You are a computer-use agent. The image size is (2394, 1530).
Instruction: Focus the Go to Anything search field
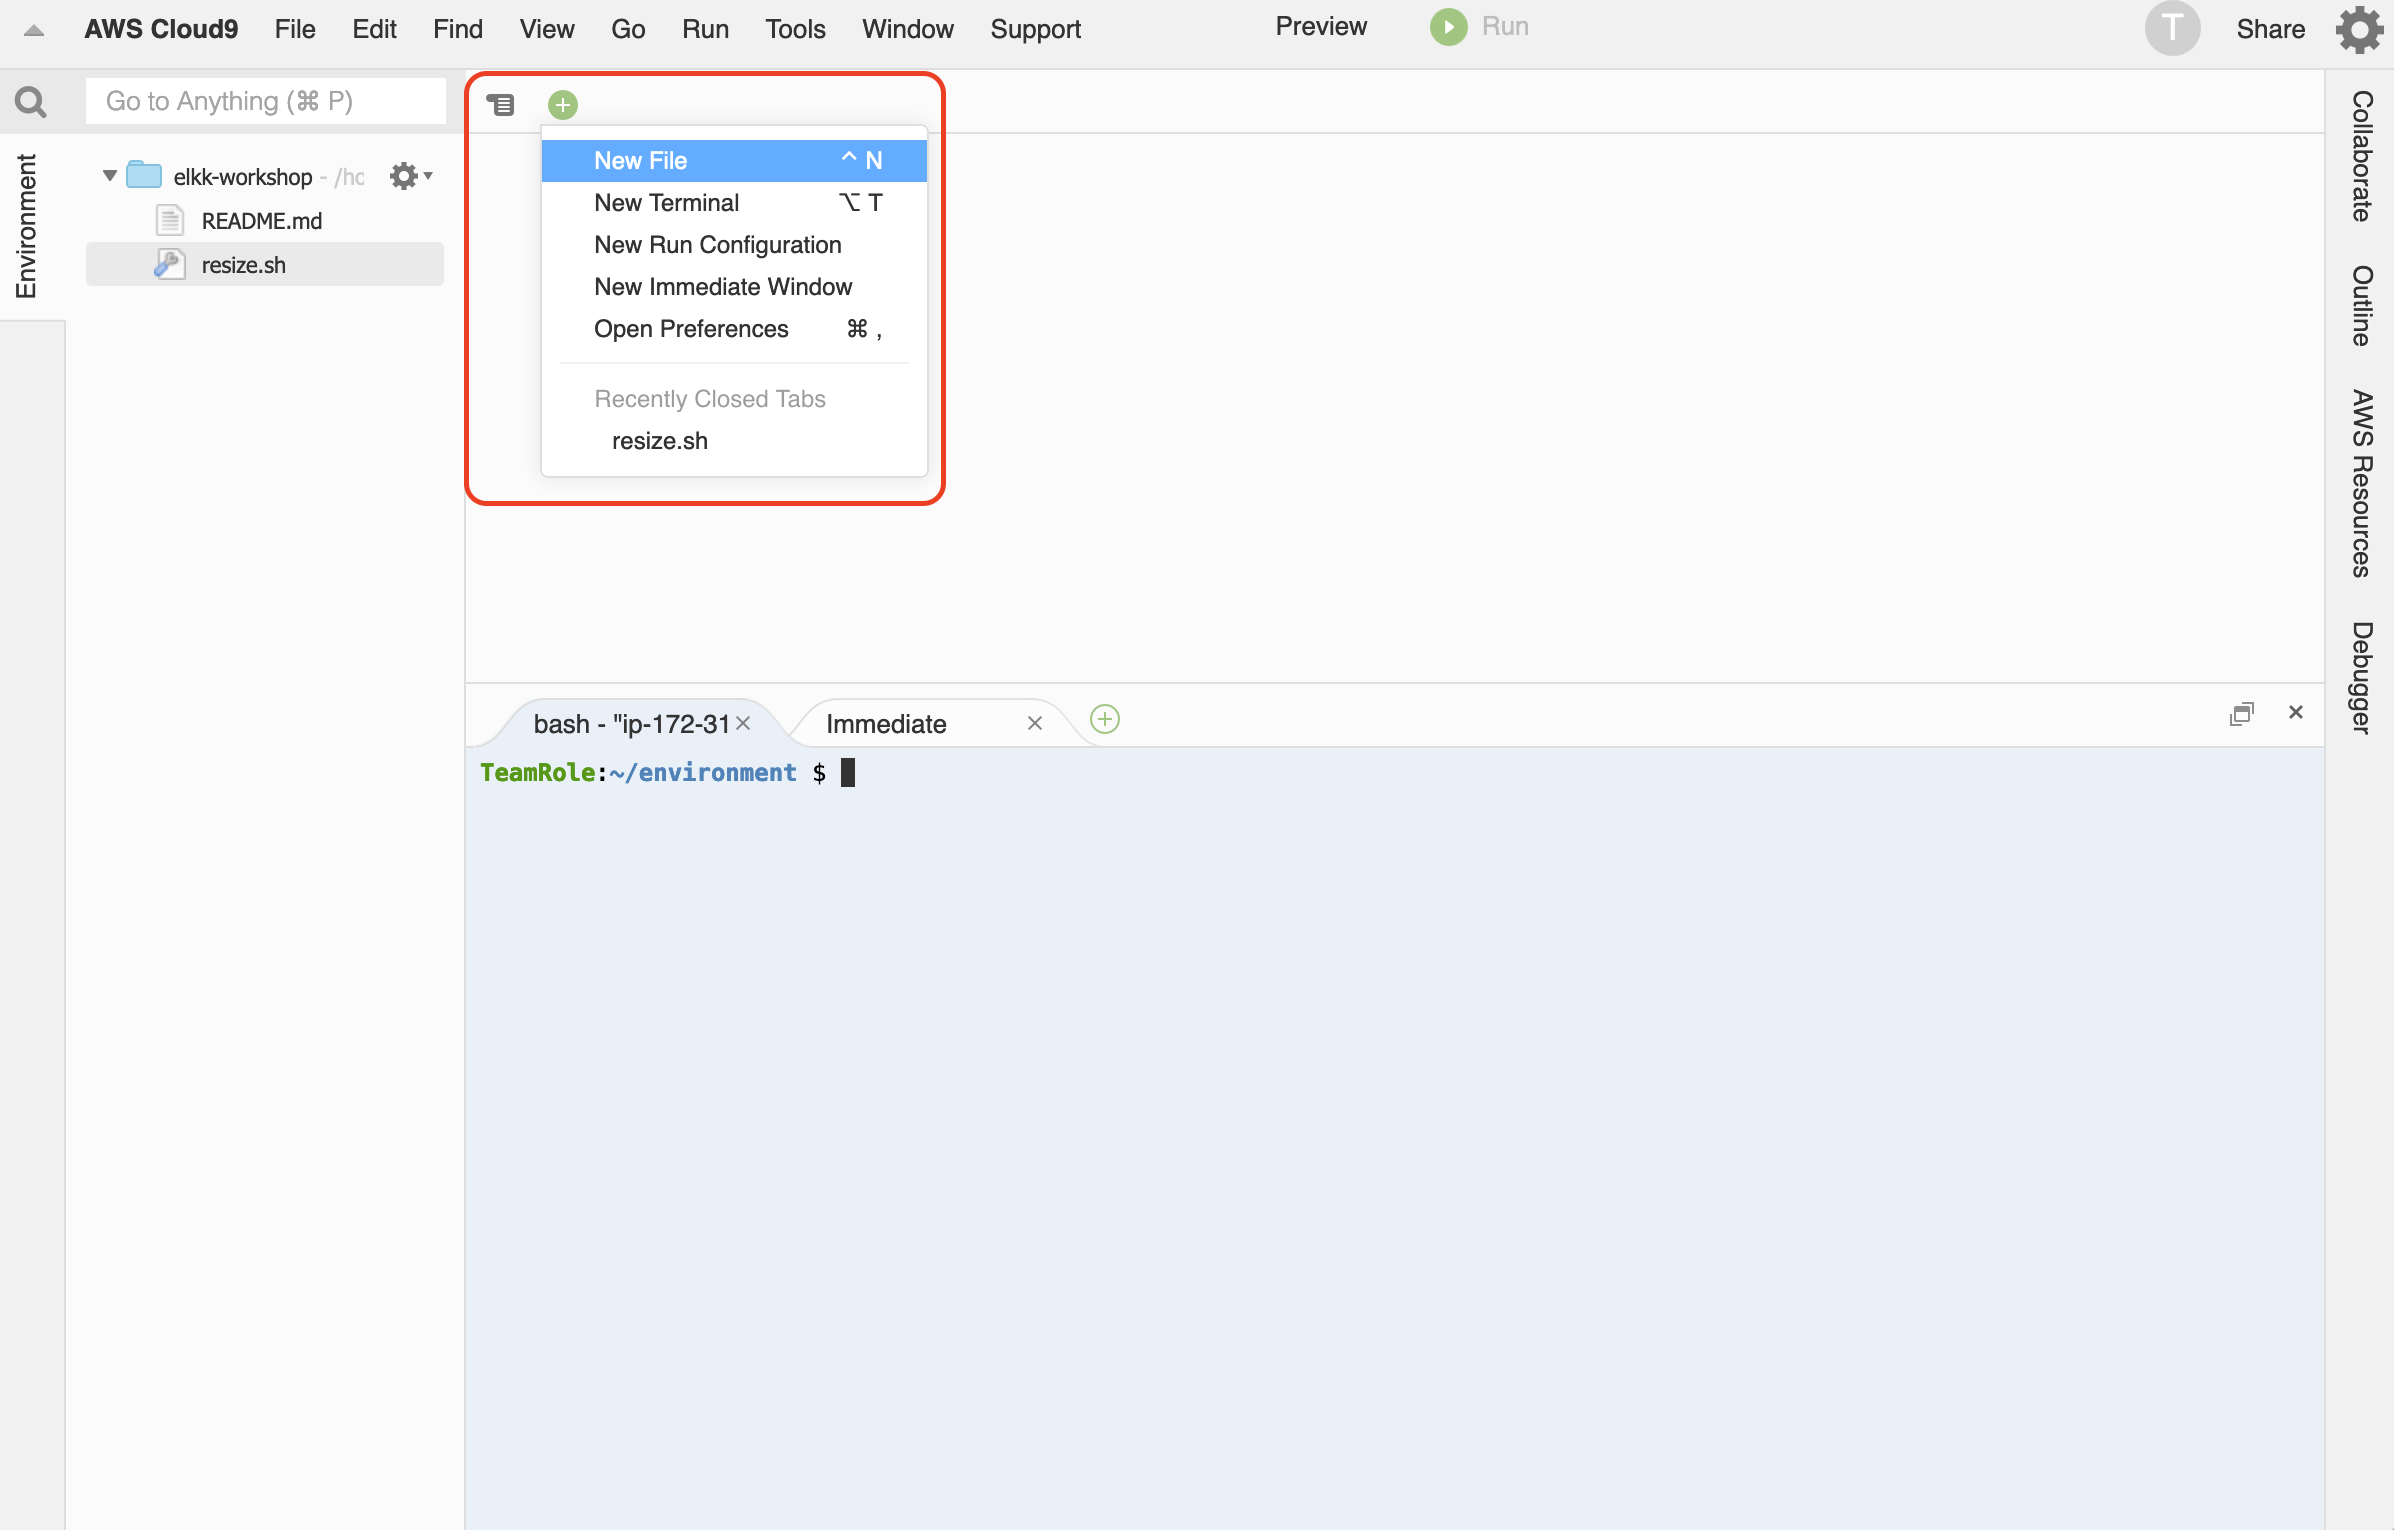tap(266, 101)
